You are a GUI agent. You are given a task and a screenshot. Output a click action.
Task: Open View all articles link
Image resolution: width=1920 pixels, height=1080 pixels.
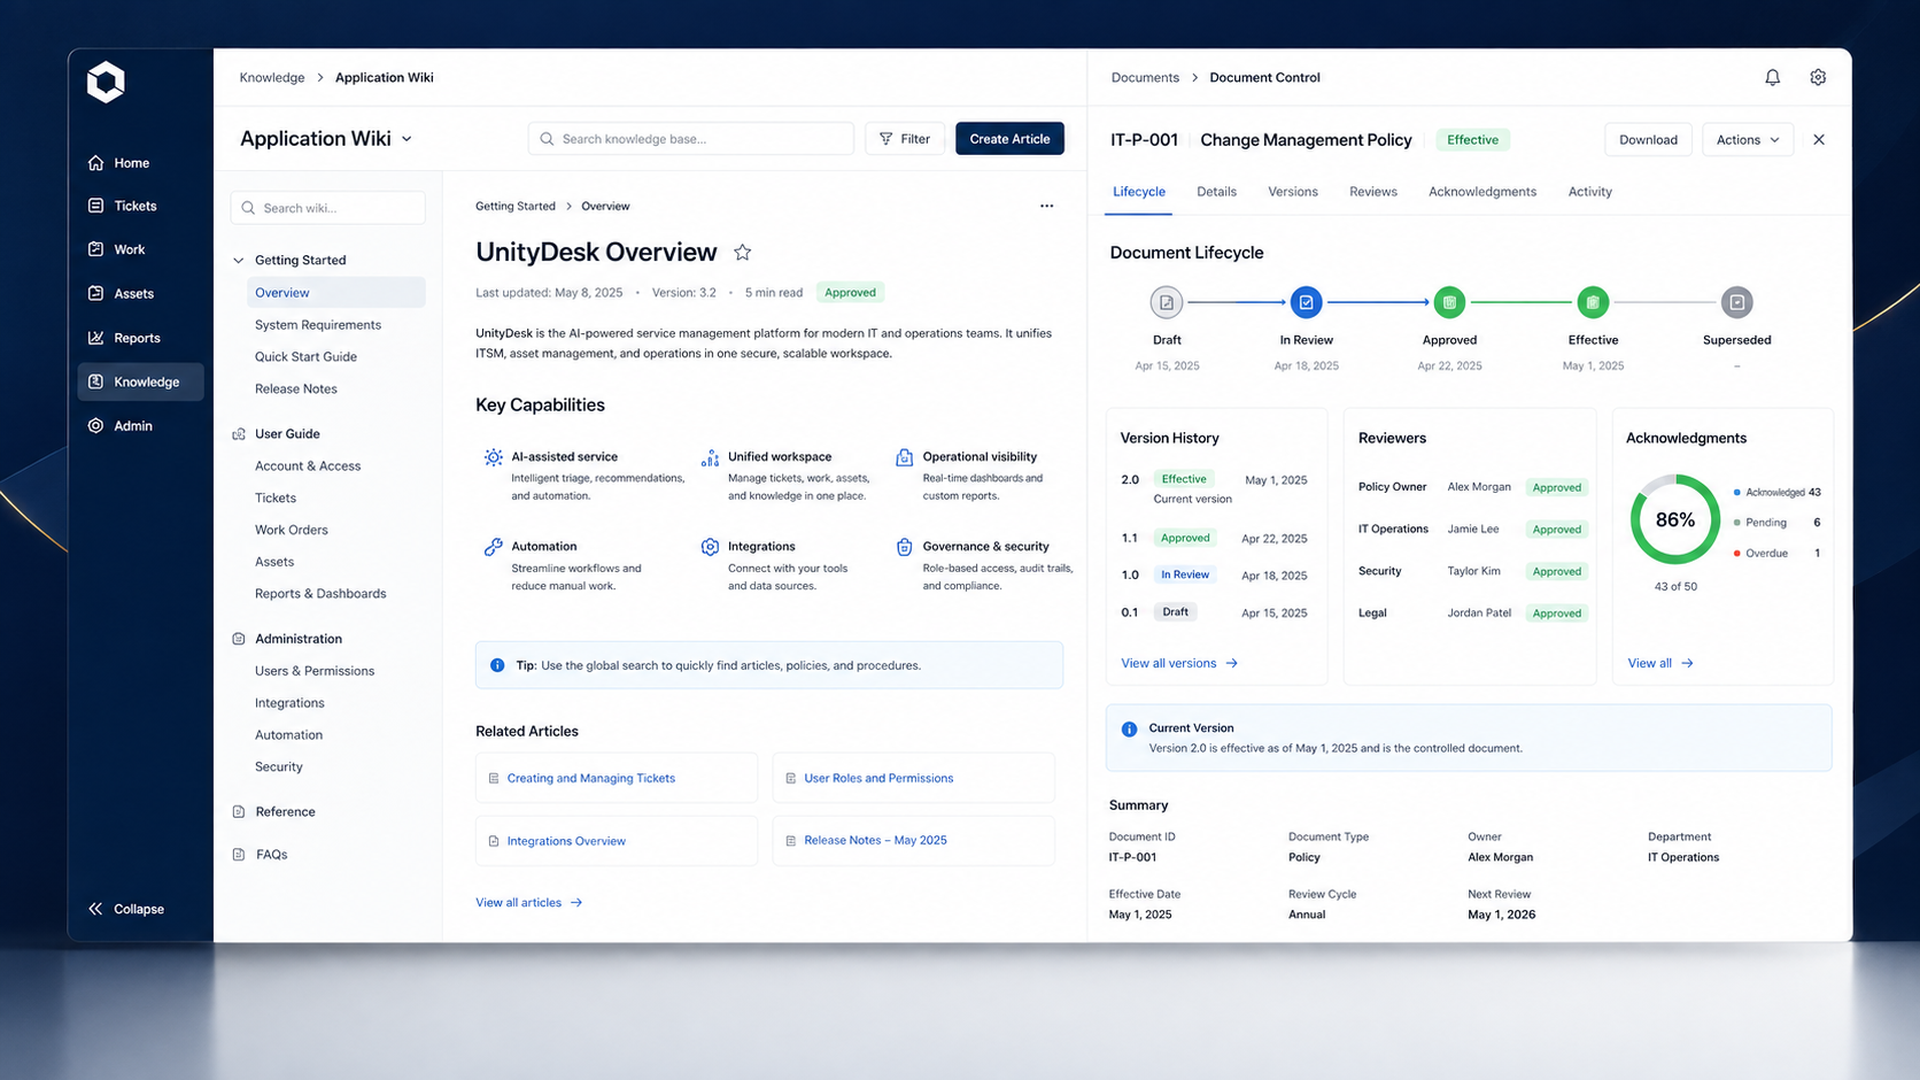529,903
